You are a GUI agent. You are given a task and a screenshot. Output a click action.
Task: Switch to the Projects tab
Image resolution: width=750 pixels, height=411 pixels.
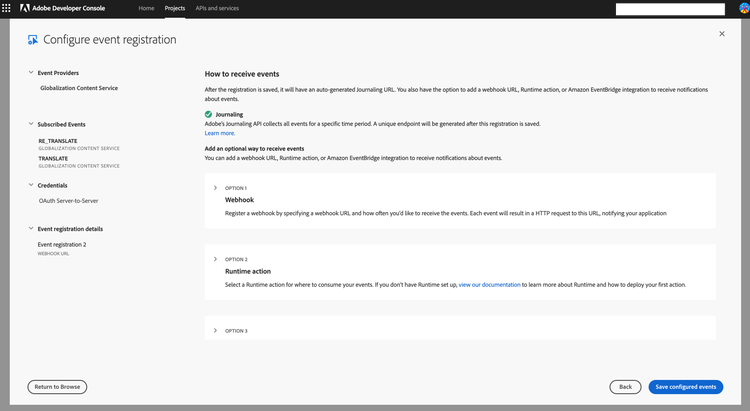(x=175, y=8)
